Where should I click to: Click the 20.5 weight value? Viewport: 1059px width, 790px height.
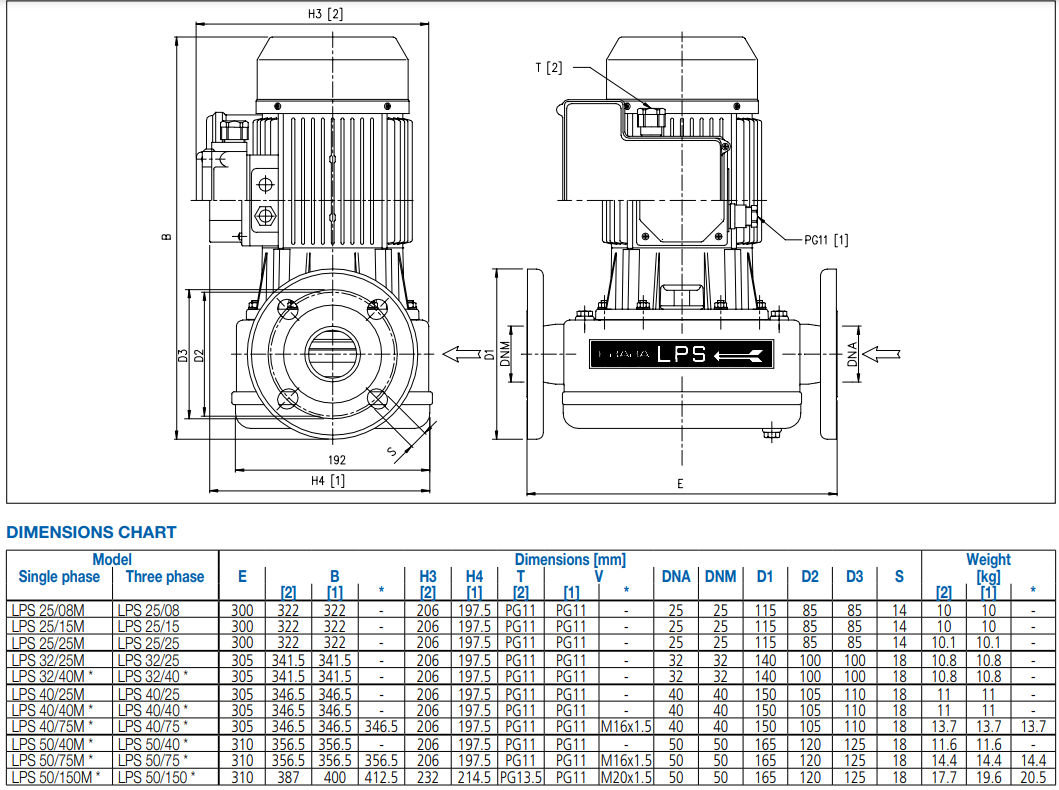coord(1033,777)
